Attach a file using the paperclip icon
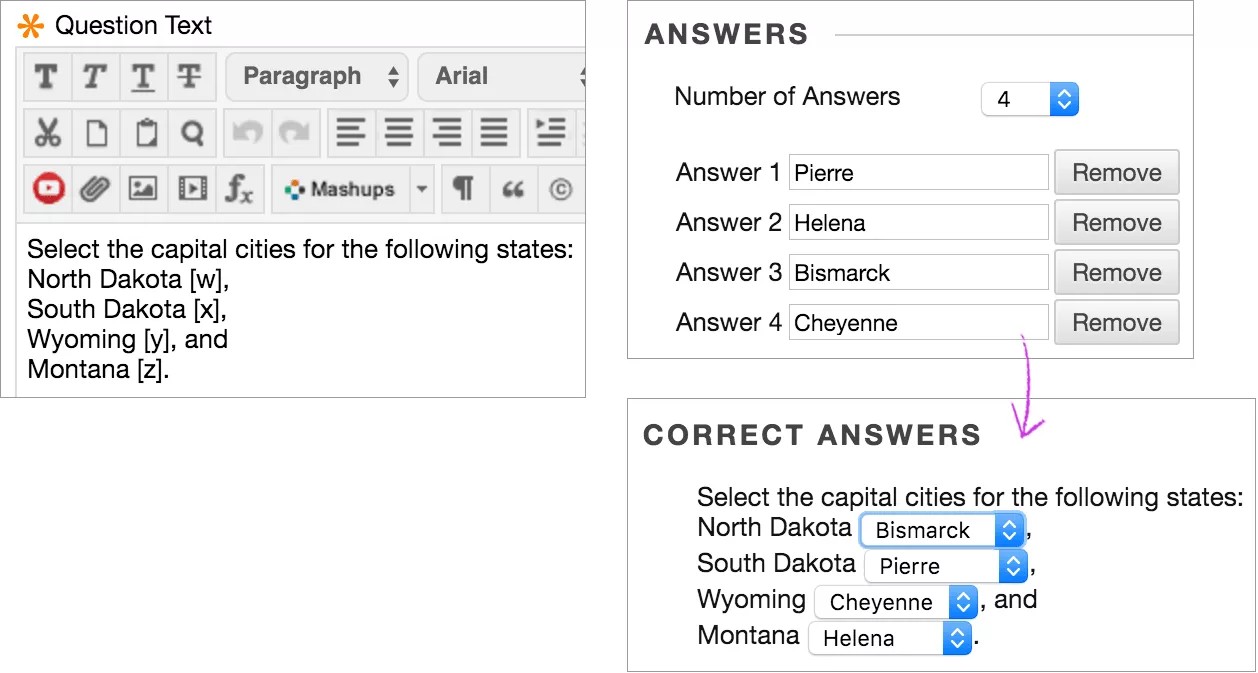Screen dimensions: 1258x673 pos(94,189)
